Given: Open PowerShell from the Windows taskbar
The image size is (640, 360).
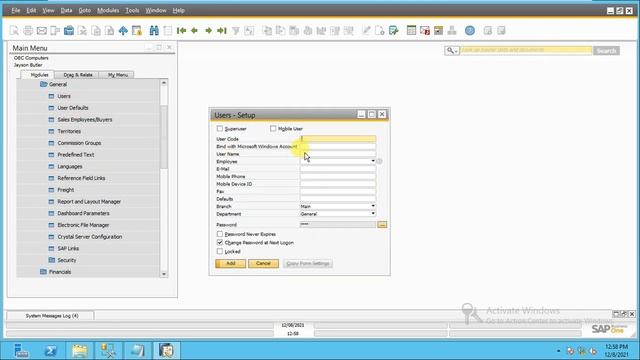Looking at the screenshot, I should point(51,351).
